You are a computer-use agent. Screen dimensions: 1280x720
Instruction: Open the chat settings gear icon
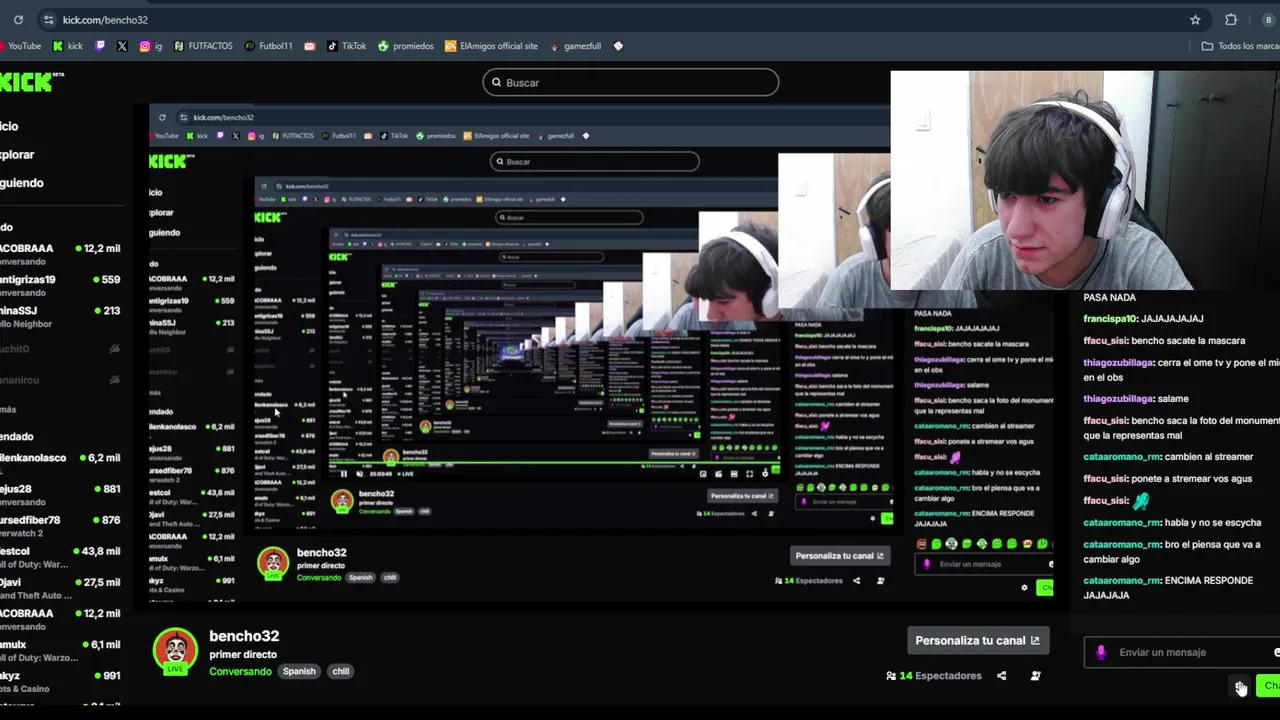(x=1240, y=686)
